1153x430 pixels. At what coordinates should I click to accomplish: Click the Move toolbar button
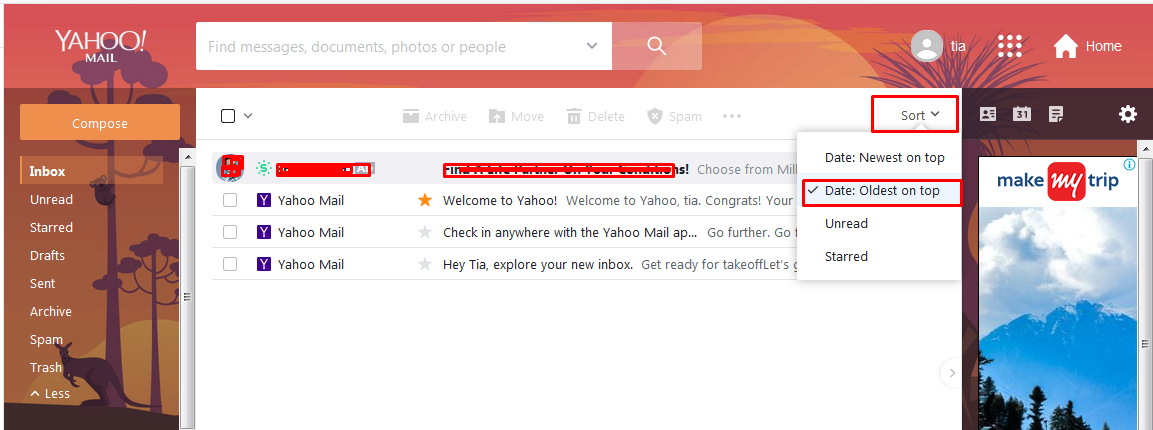[x=516, y=116]
